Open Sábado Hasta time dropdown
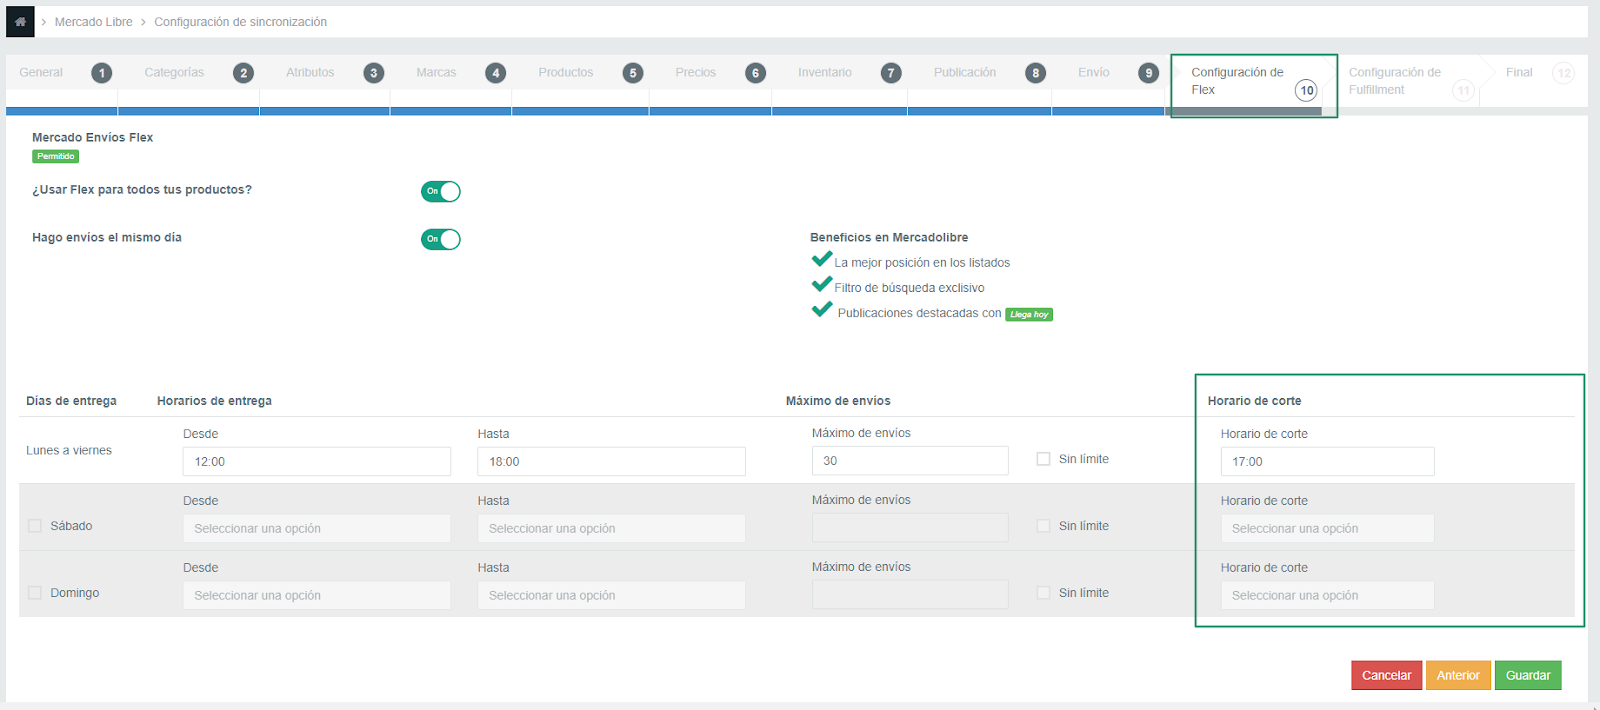 611,528
